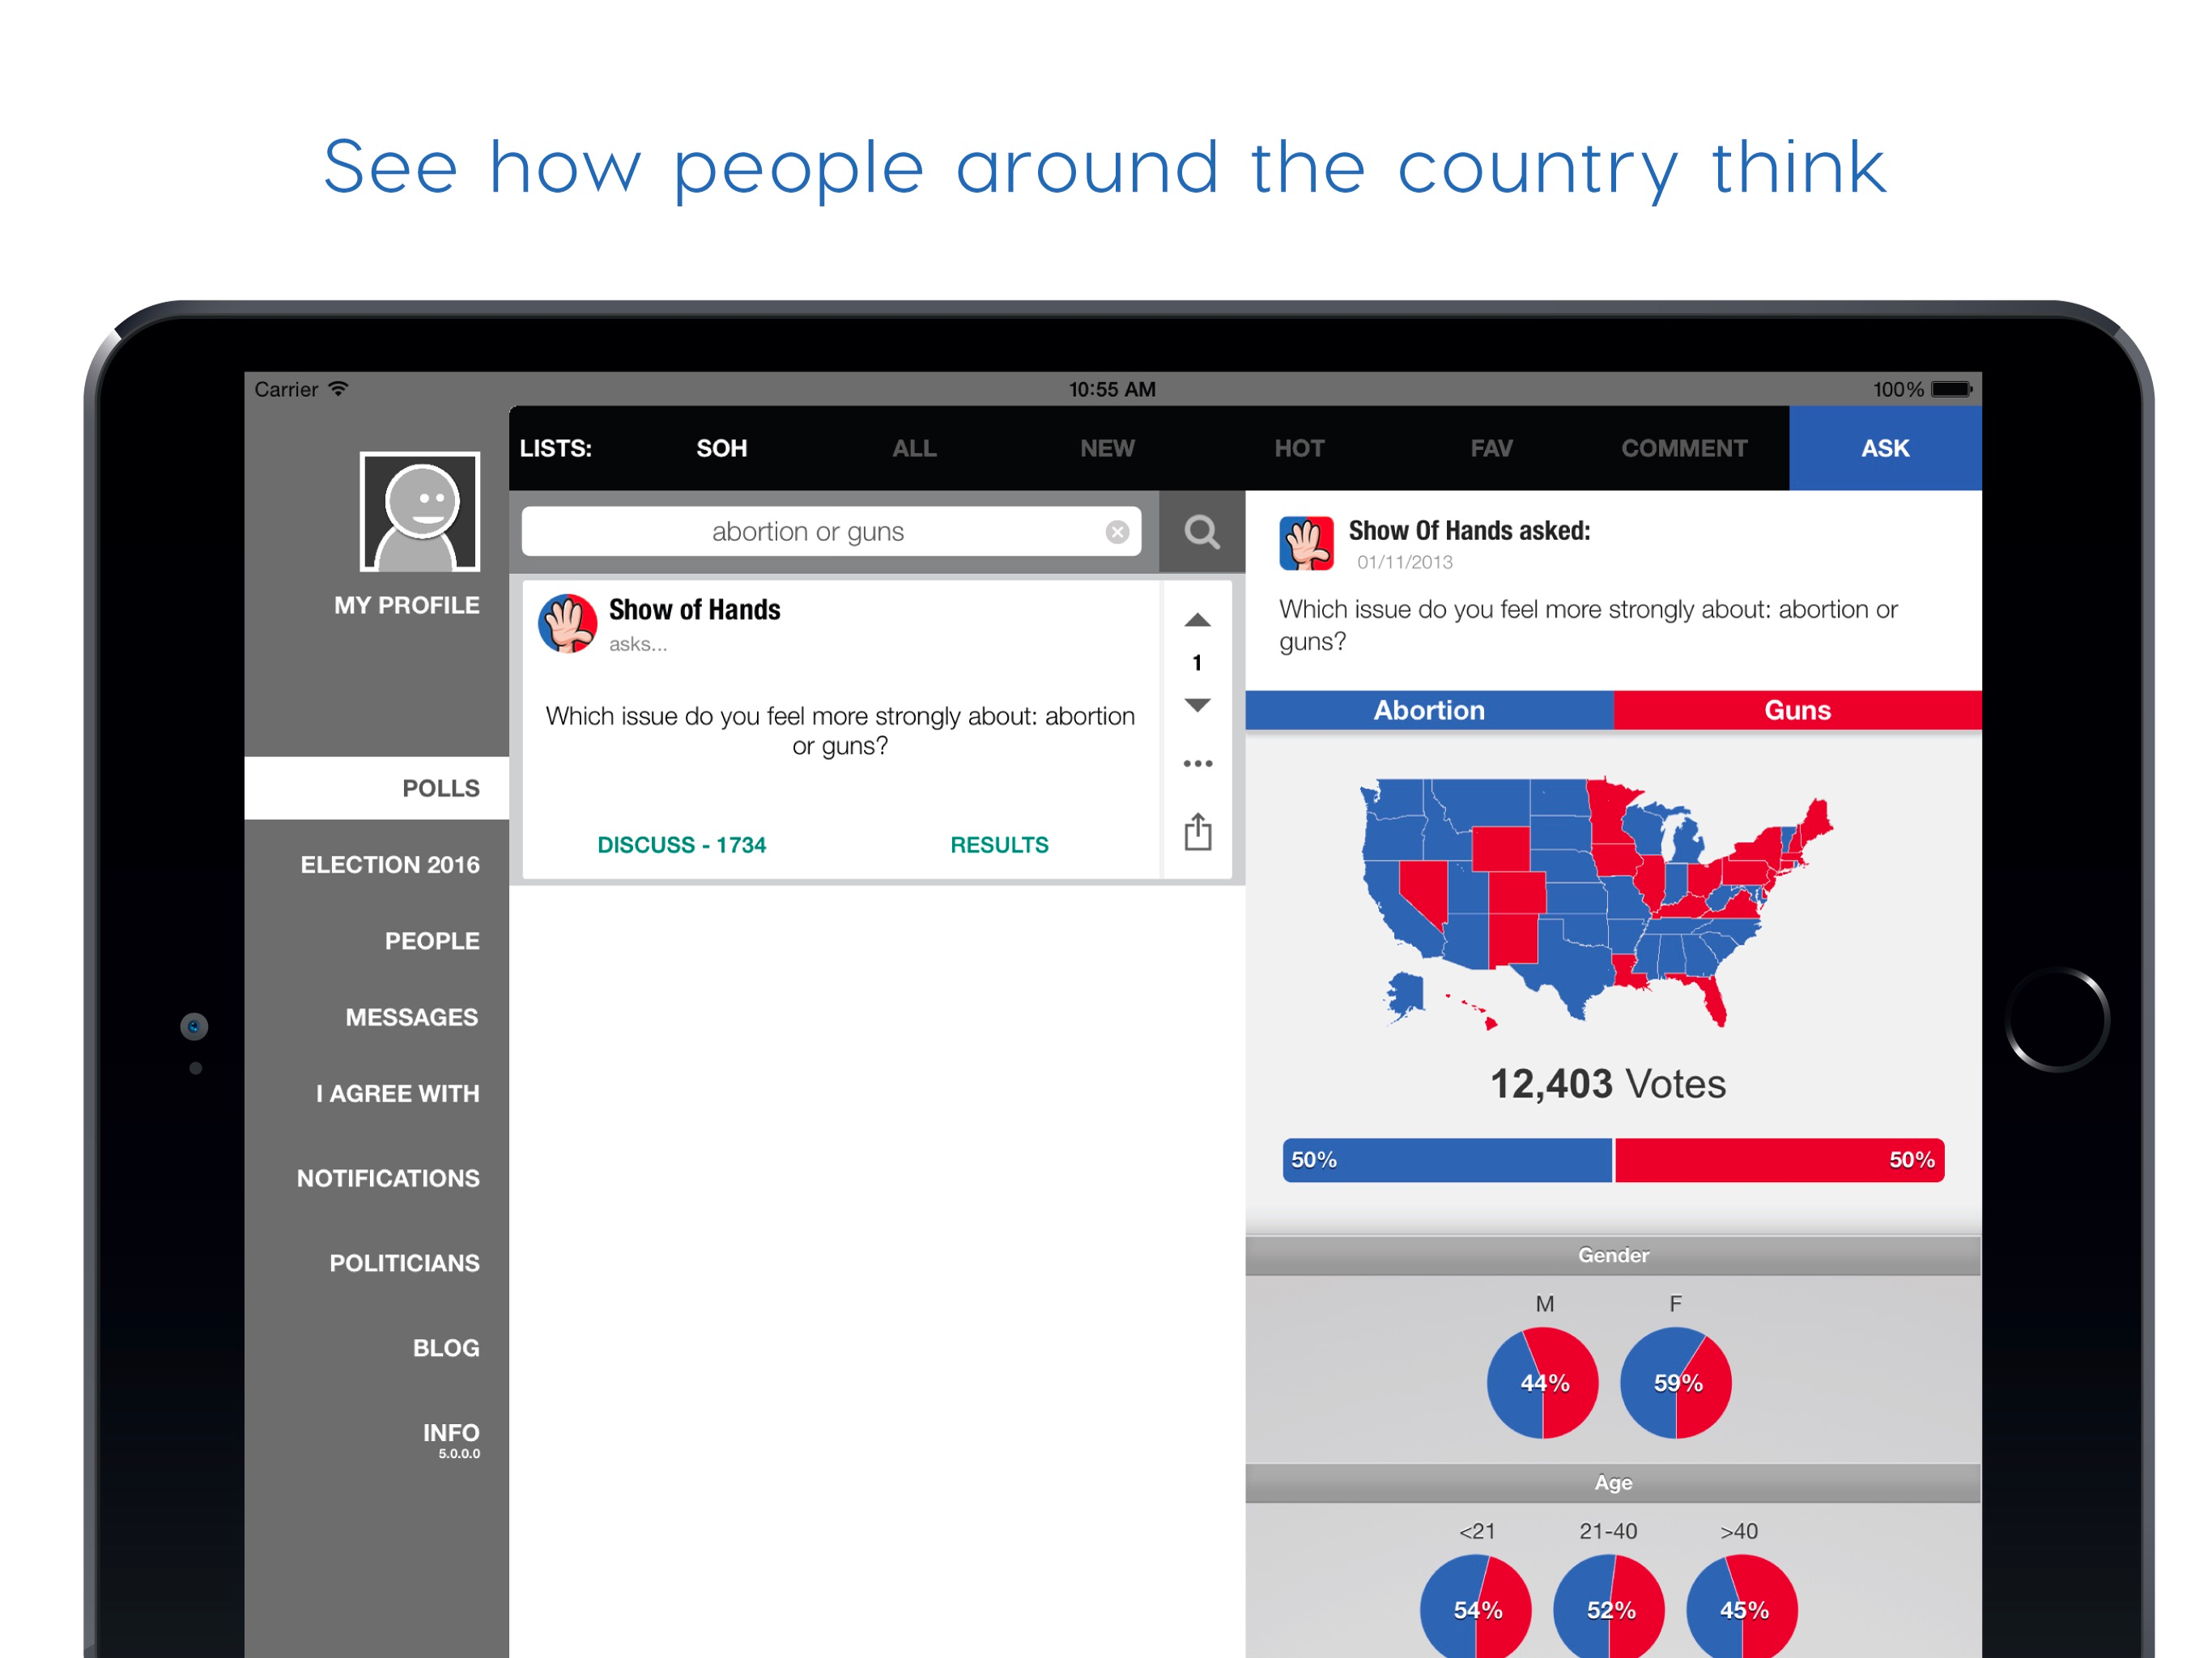2212x1658 pixels.
Task: Vote for the Abortion option
Action: 1429,710
